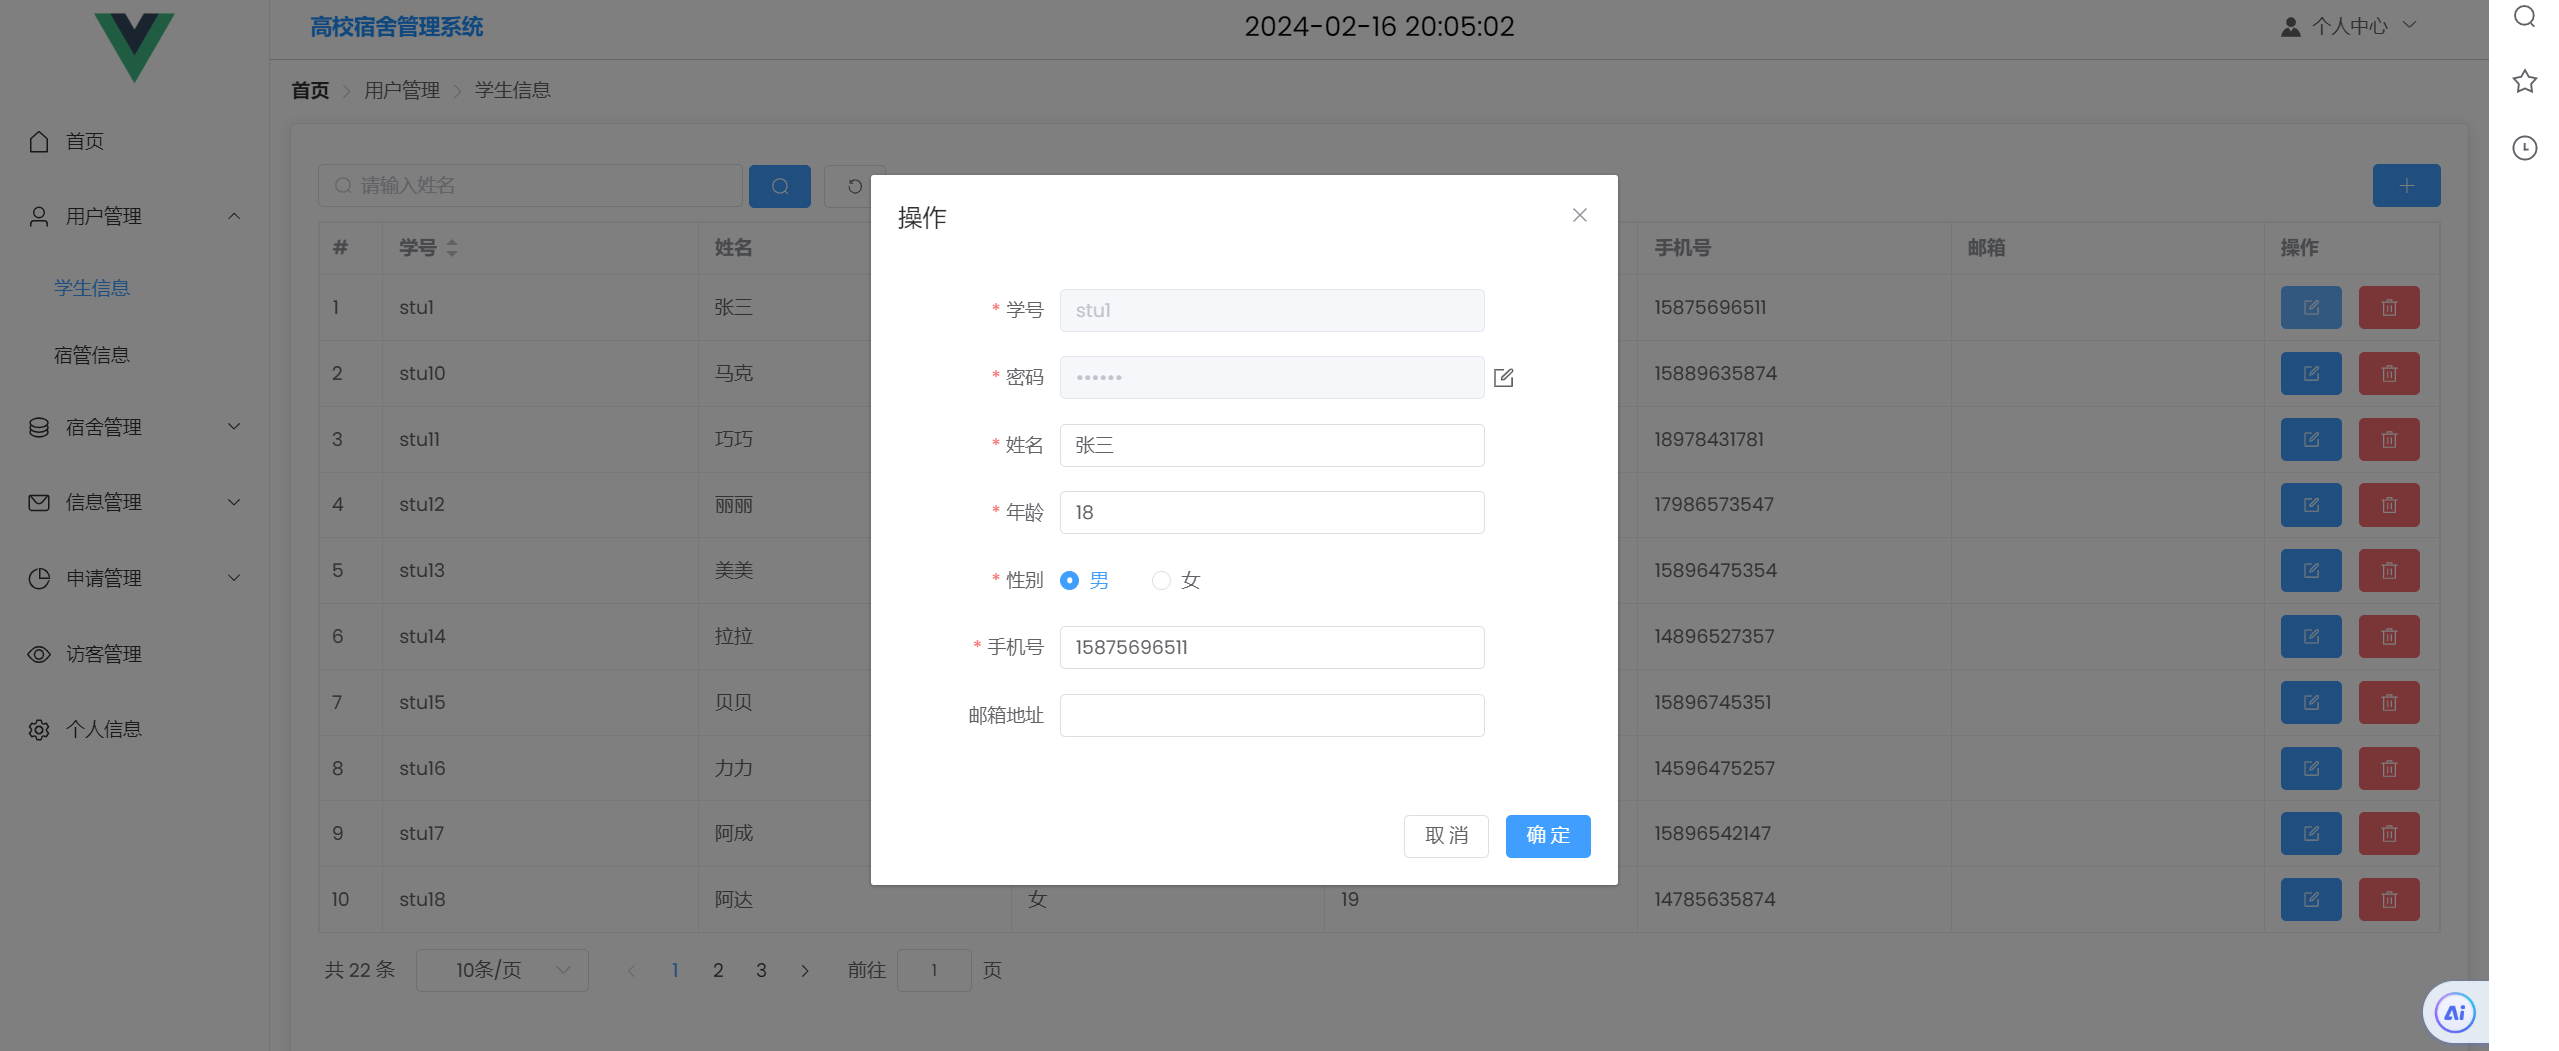This screenshot has height=1051, width=2559.
Task: Open the 学生信息 submenu item
Action: (134, 288)
